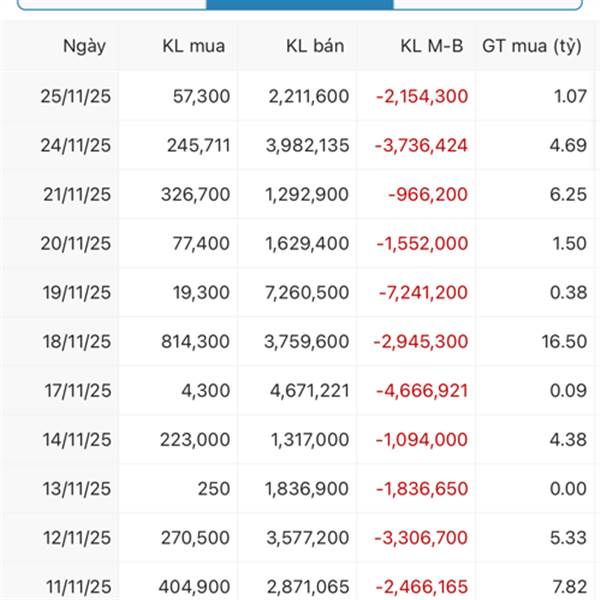Click buy volume 326,700 on 21/11/25
Viewport: 600px width, 600px height.
pyautogui.click(x=195, y=194)
